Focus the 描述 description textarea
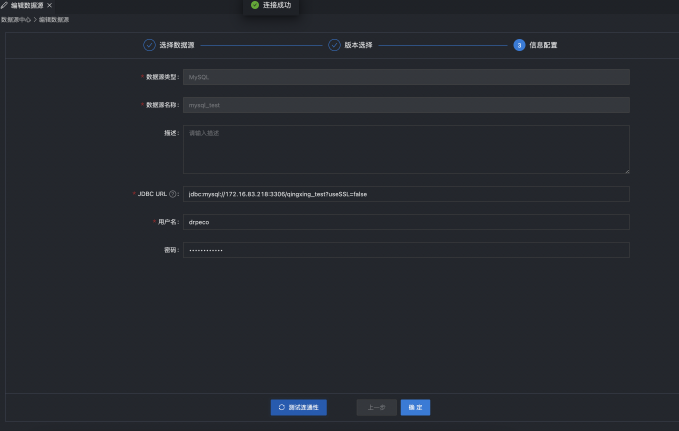The image size is (679, 431). point(406,149)
